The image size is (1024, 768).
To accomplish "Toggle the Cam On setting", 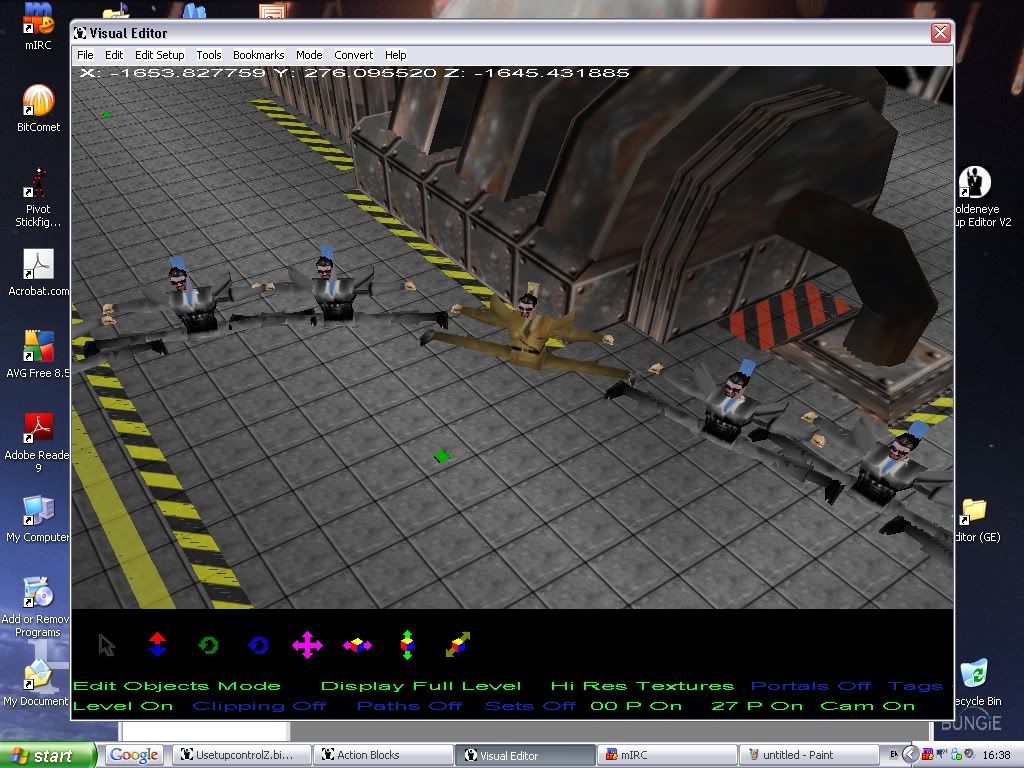I will coord(867,706).
